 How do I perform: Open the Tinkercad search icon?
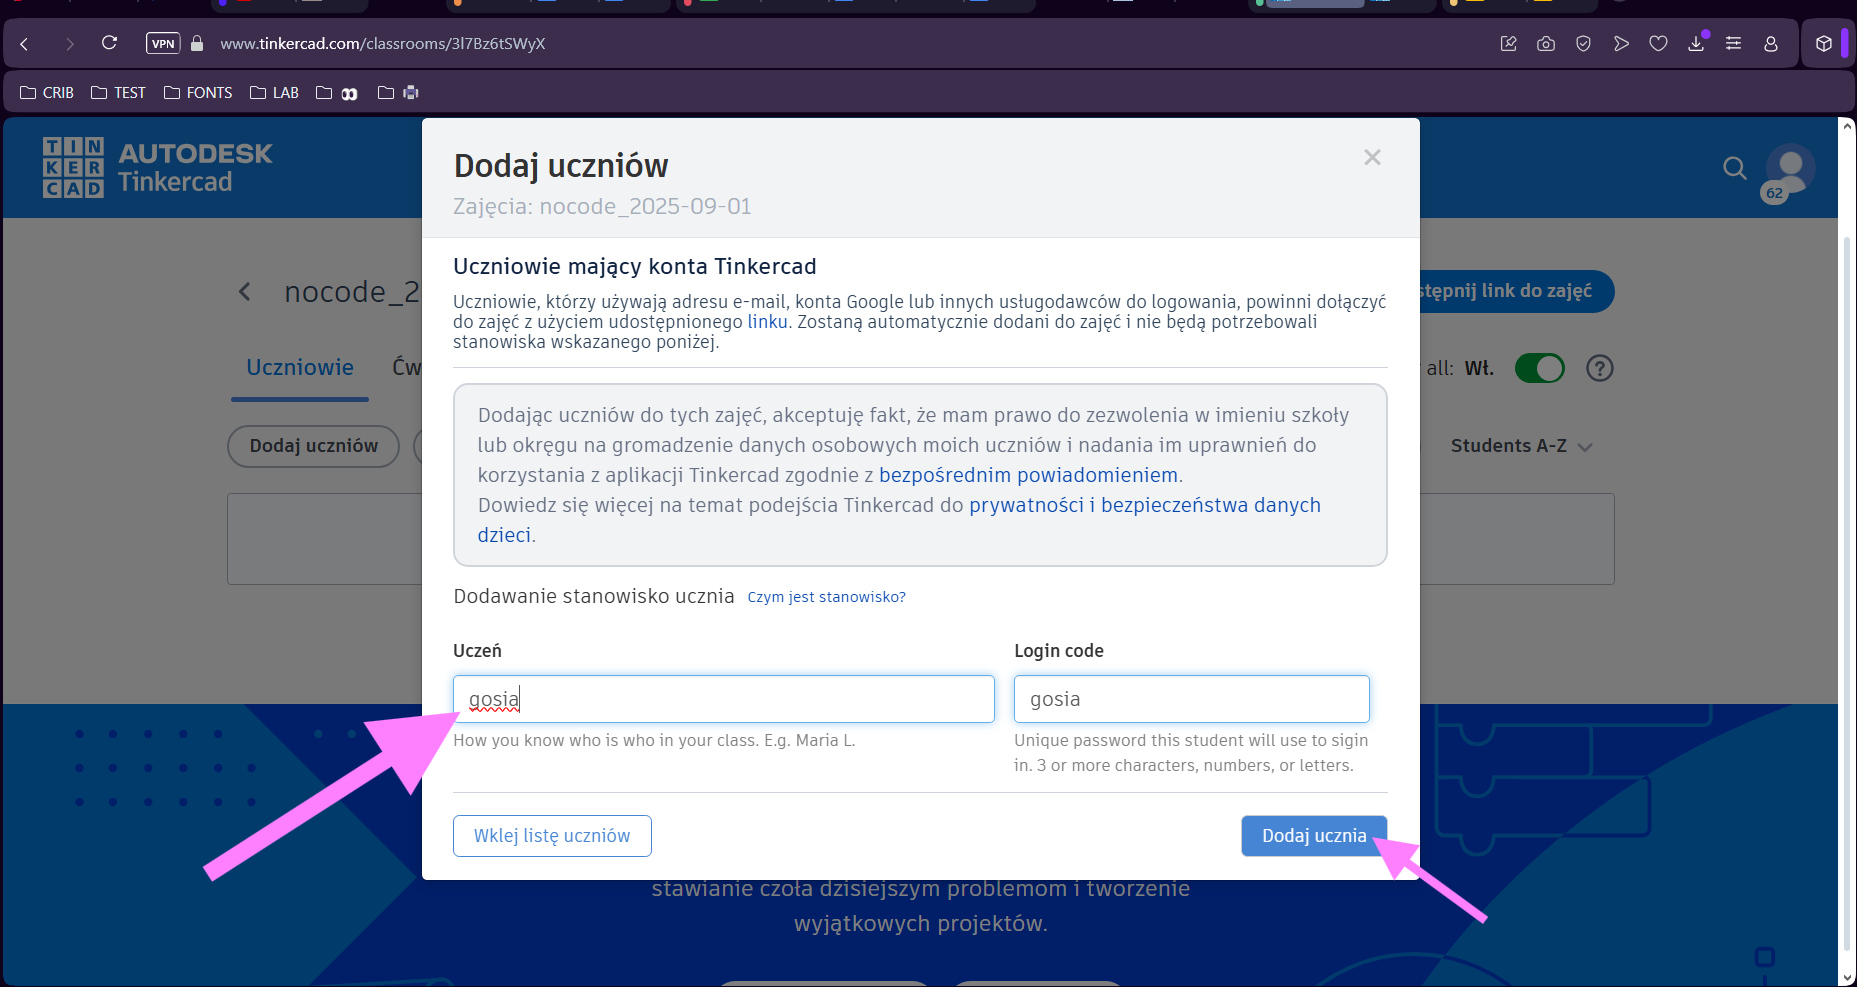click(x=1734, y=168)
